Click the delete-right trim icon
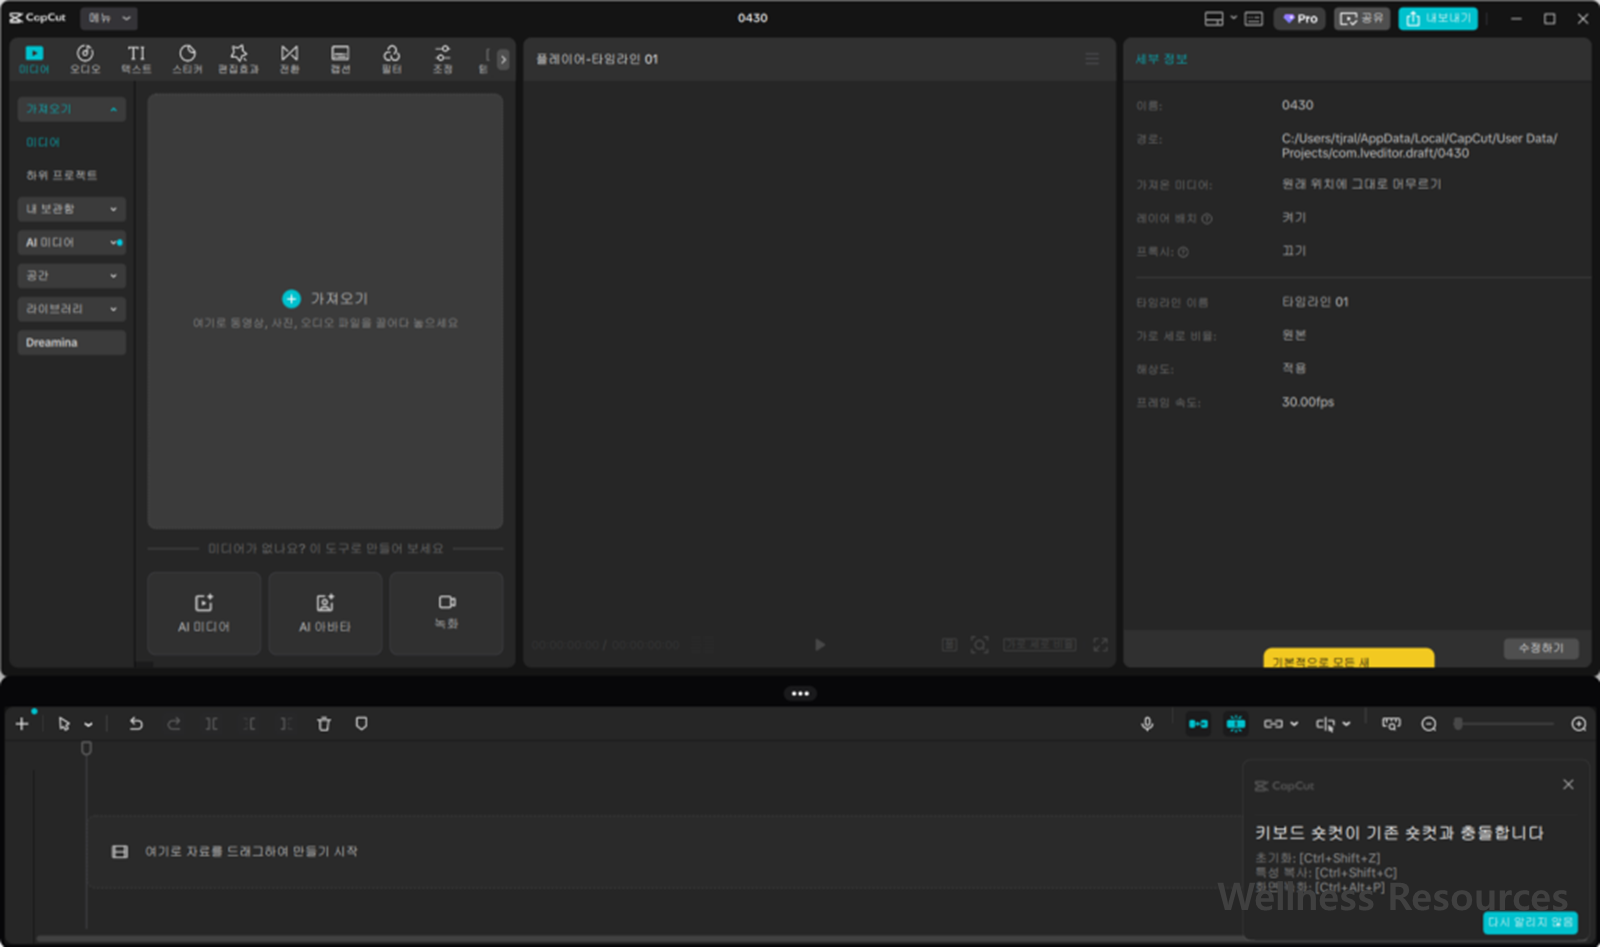Viewport: 1600px width, 947px height. point(286,724)
